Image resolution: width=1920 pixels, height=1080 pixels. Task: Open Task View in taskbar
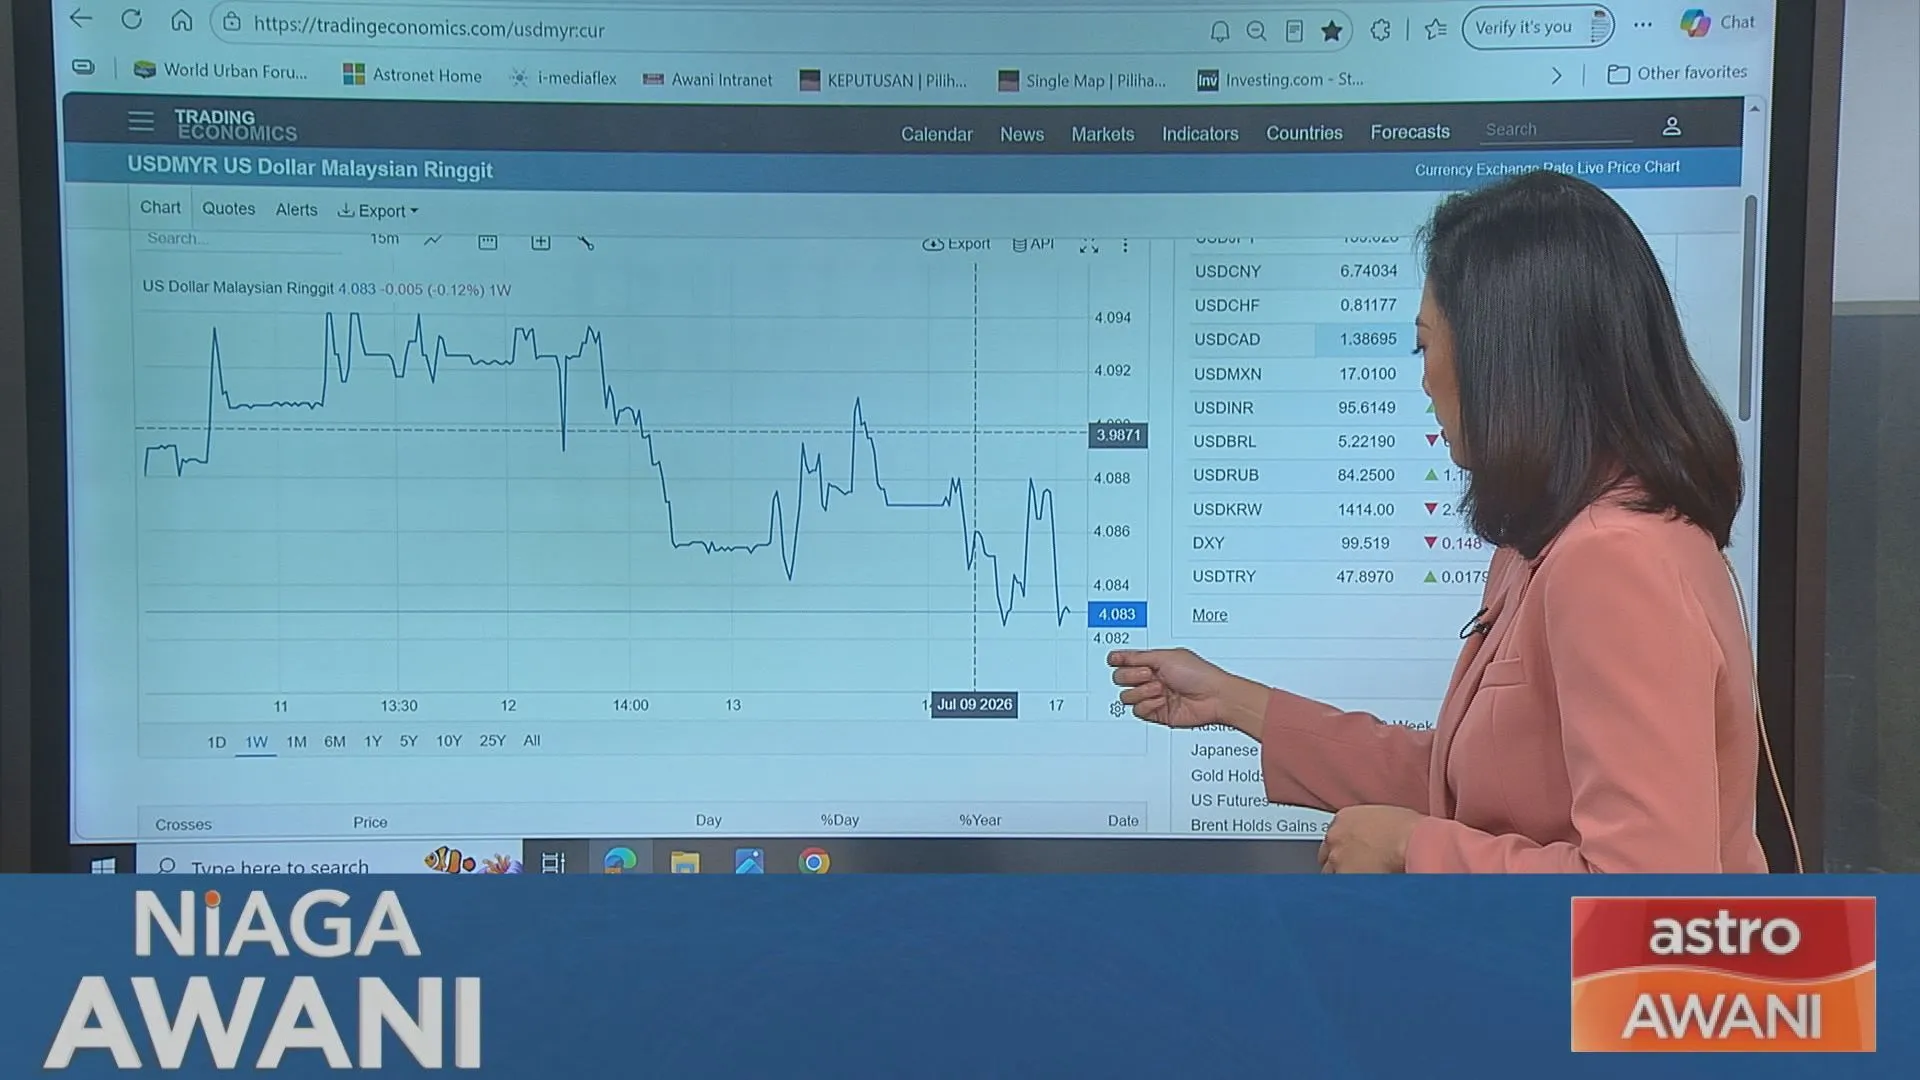[x=553, y=862]
